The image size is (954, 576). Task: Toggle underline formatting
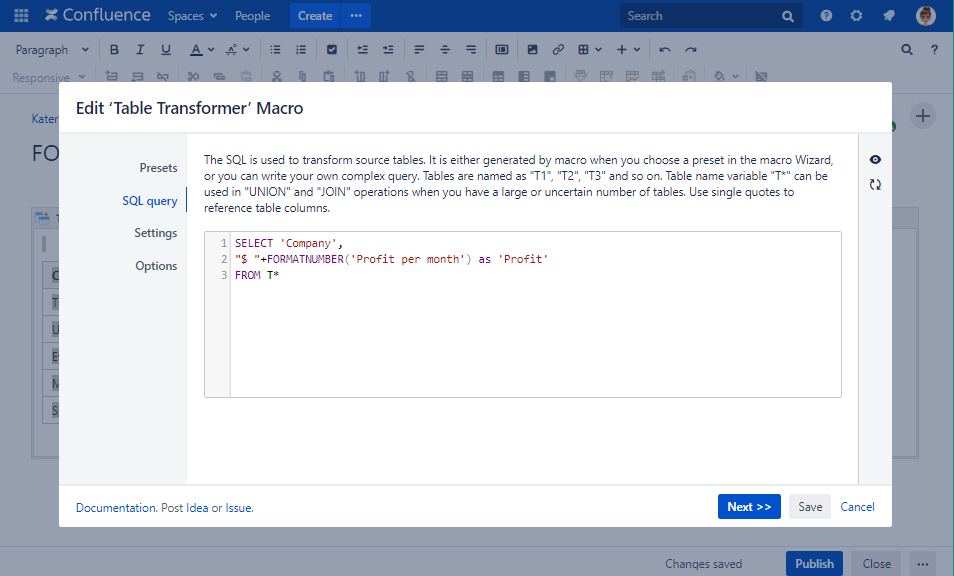167,49
